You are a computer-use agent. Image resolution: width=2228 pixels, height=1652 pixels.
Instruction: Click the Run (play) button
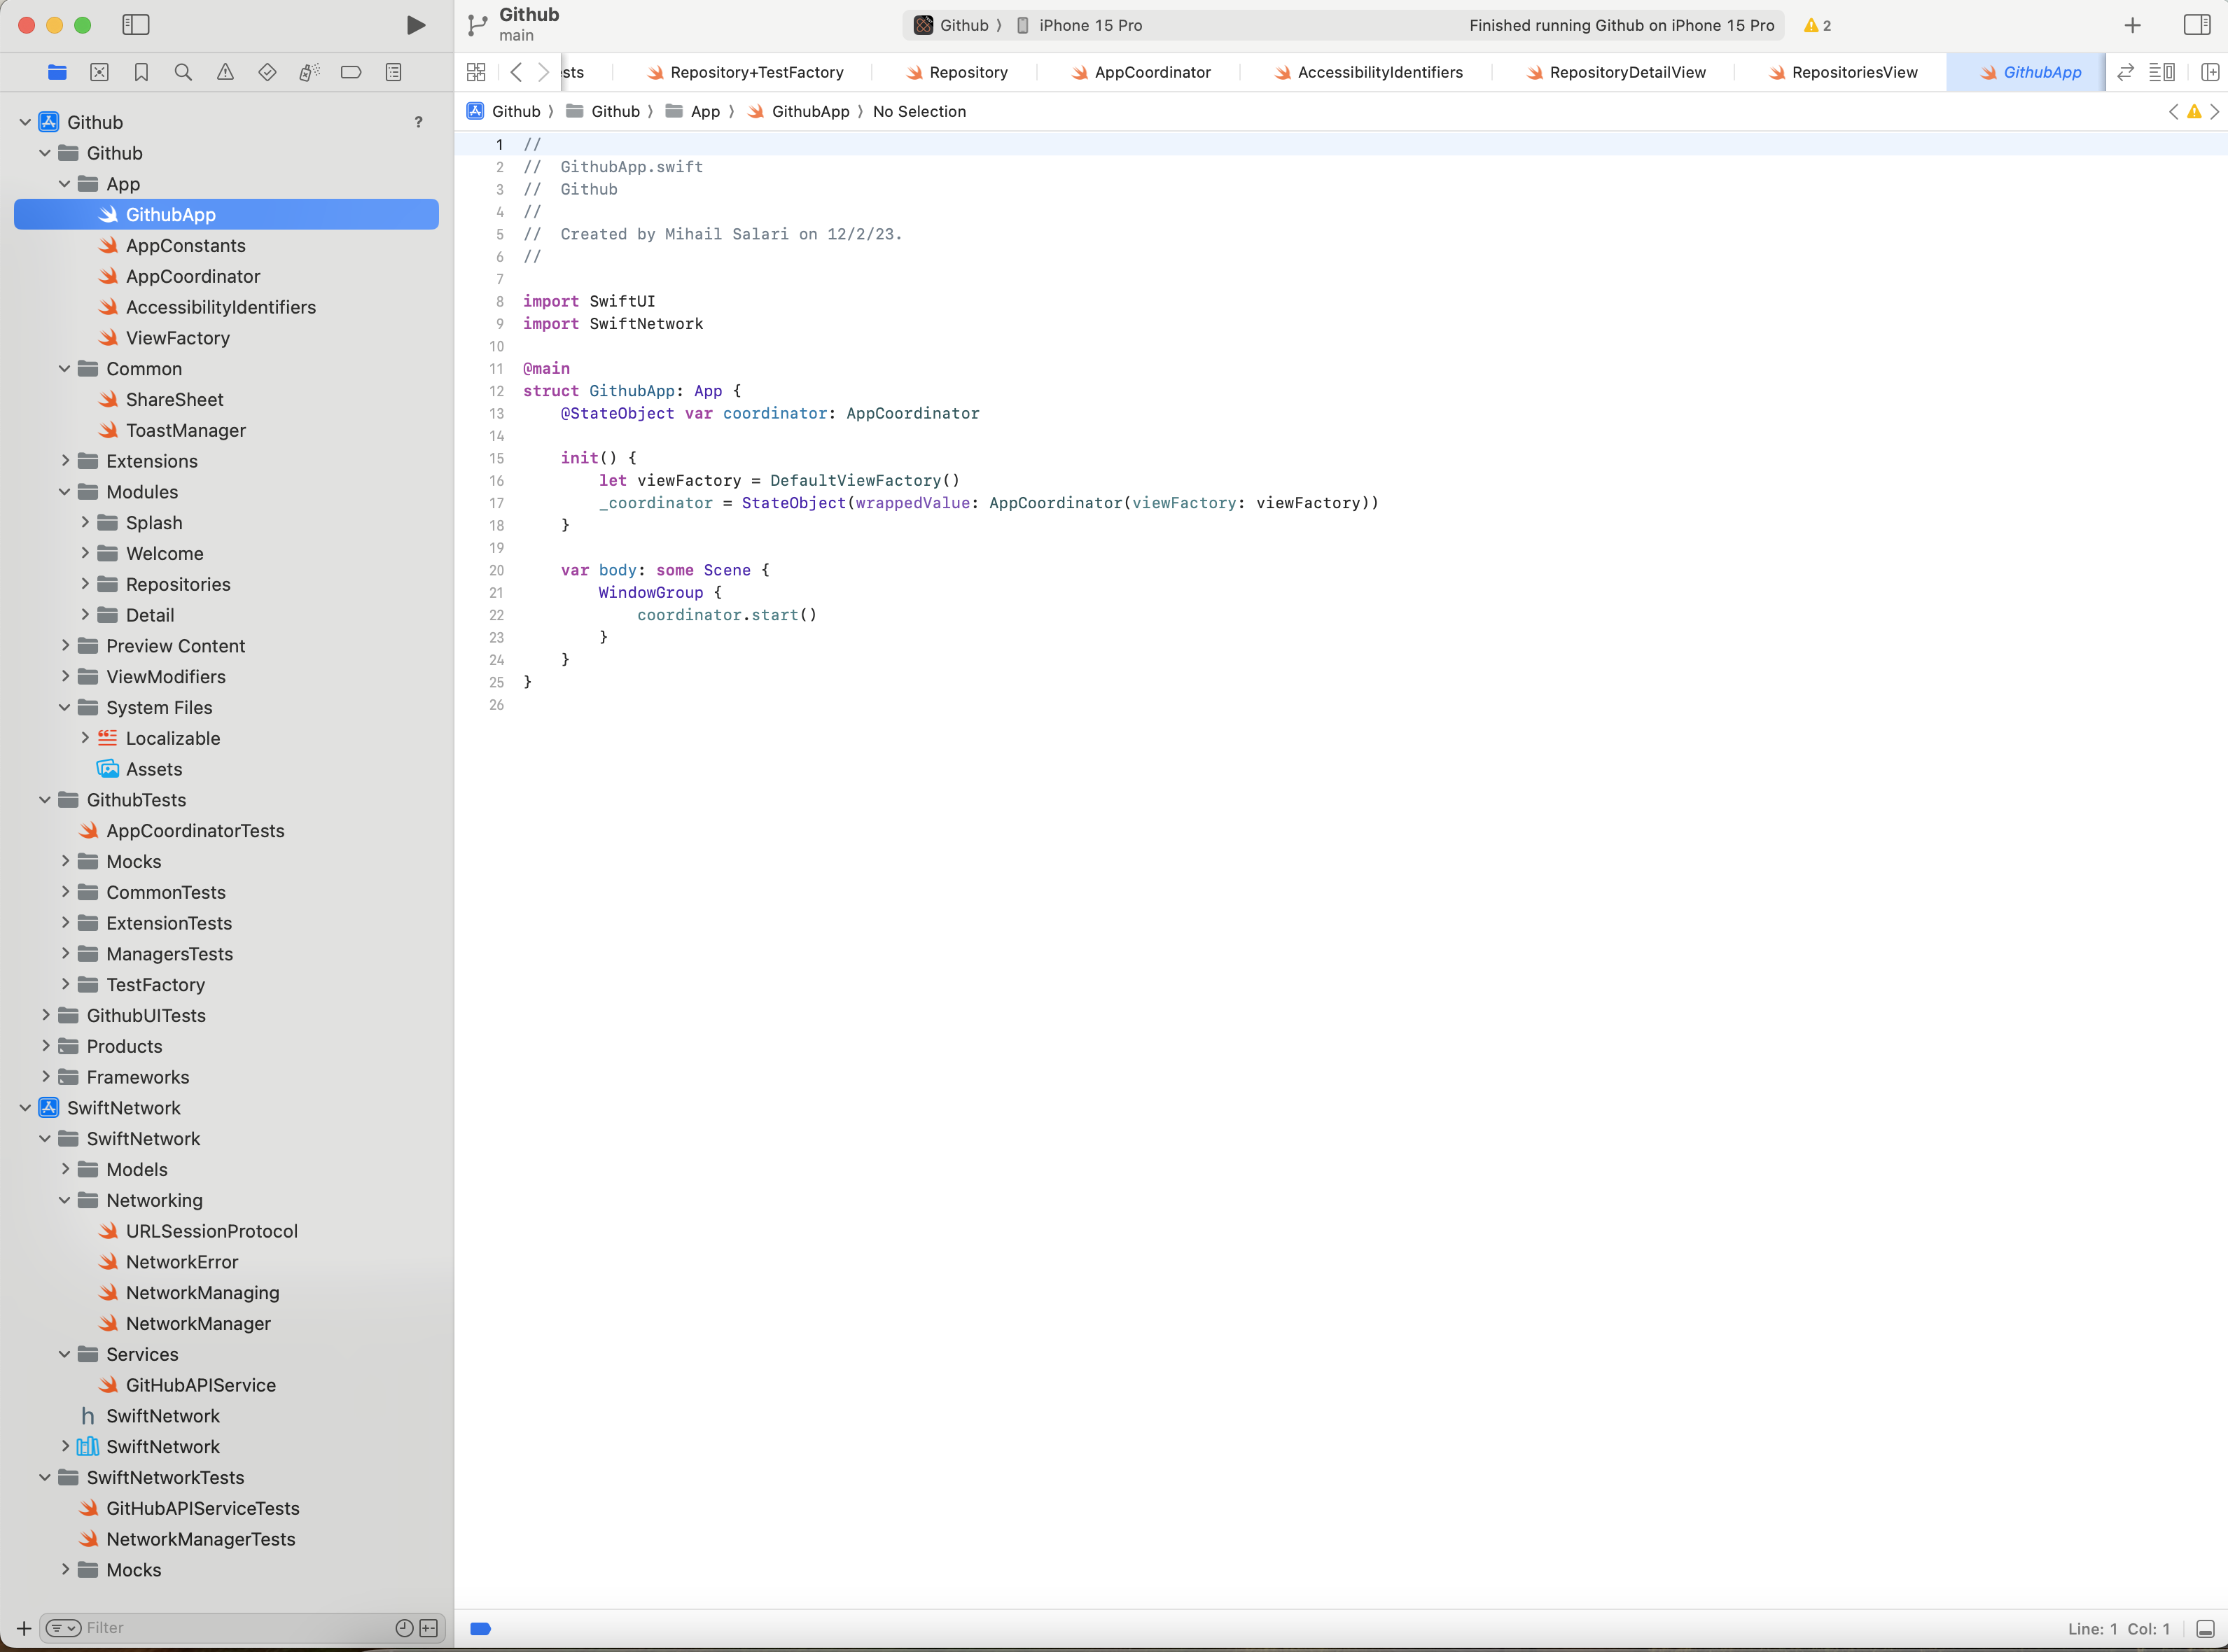(416, 25)
